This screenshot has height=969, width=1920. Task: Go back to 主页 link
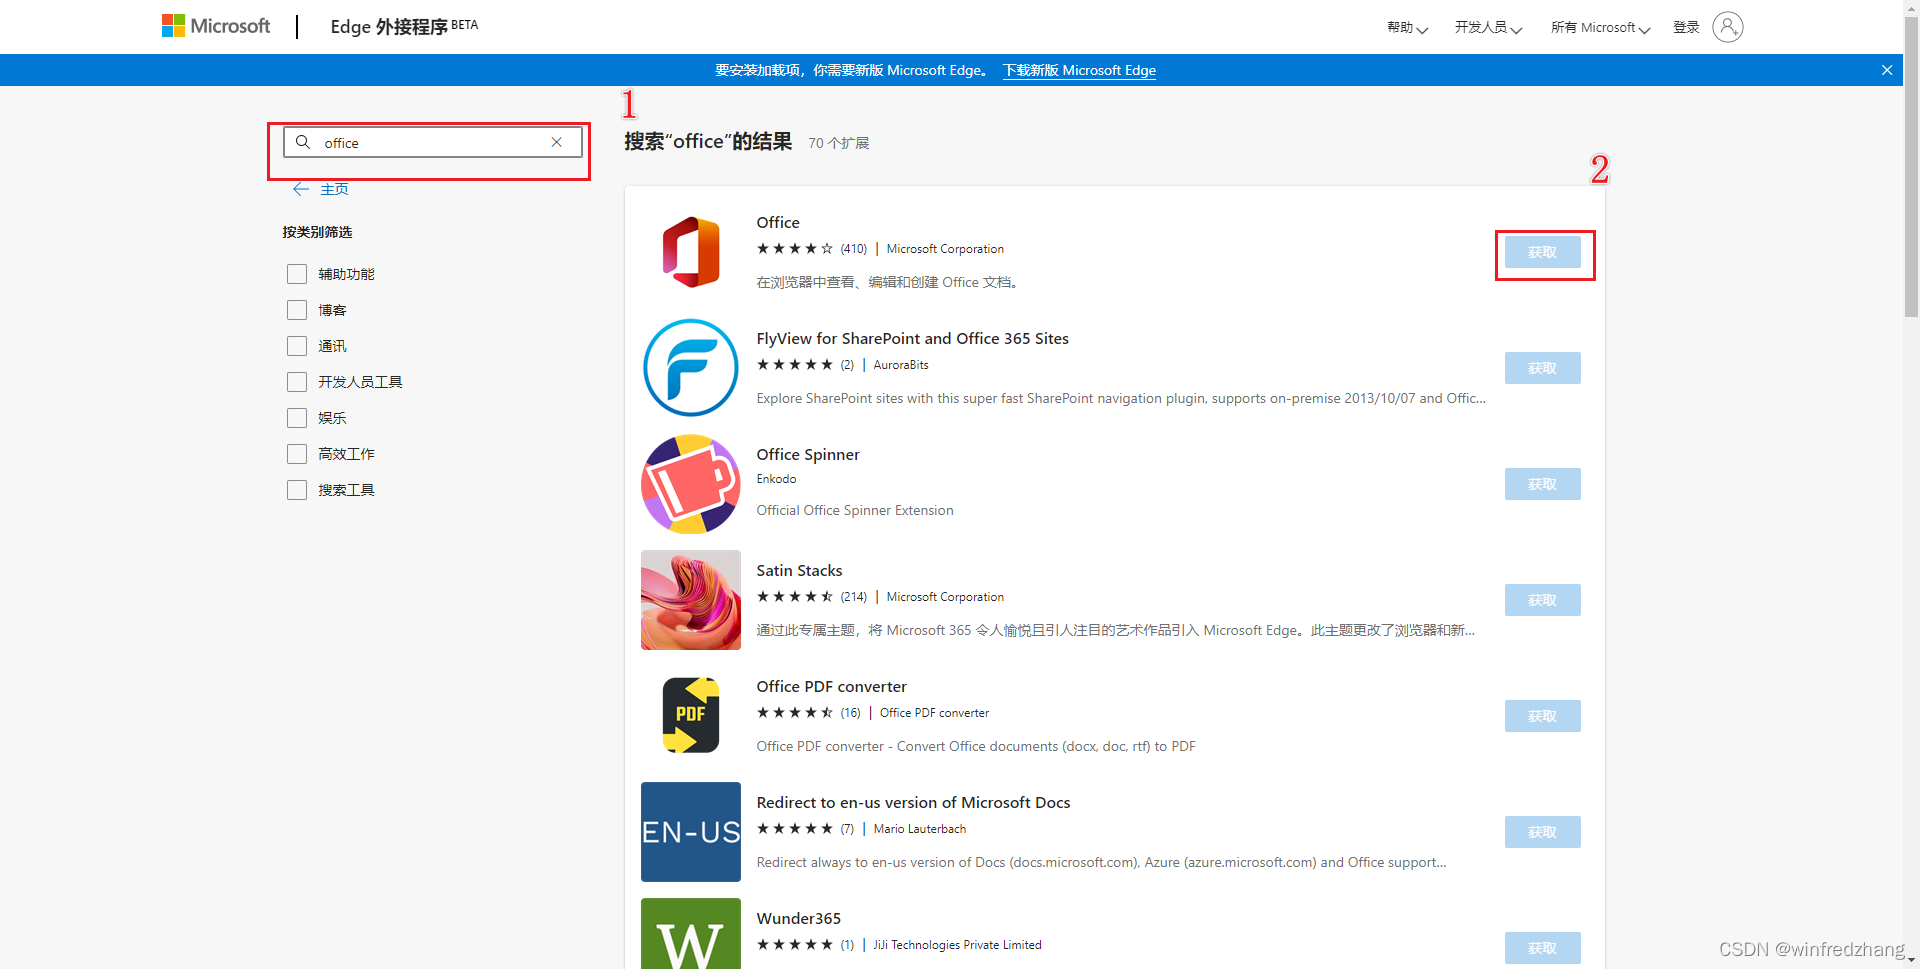334,189
